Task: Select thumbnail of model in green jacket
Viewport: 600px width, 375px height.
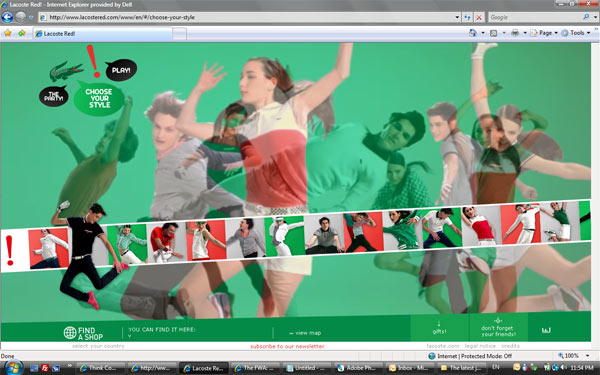Action: [x=402, y=230]
